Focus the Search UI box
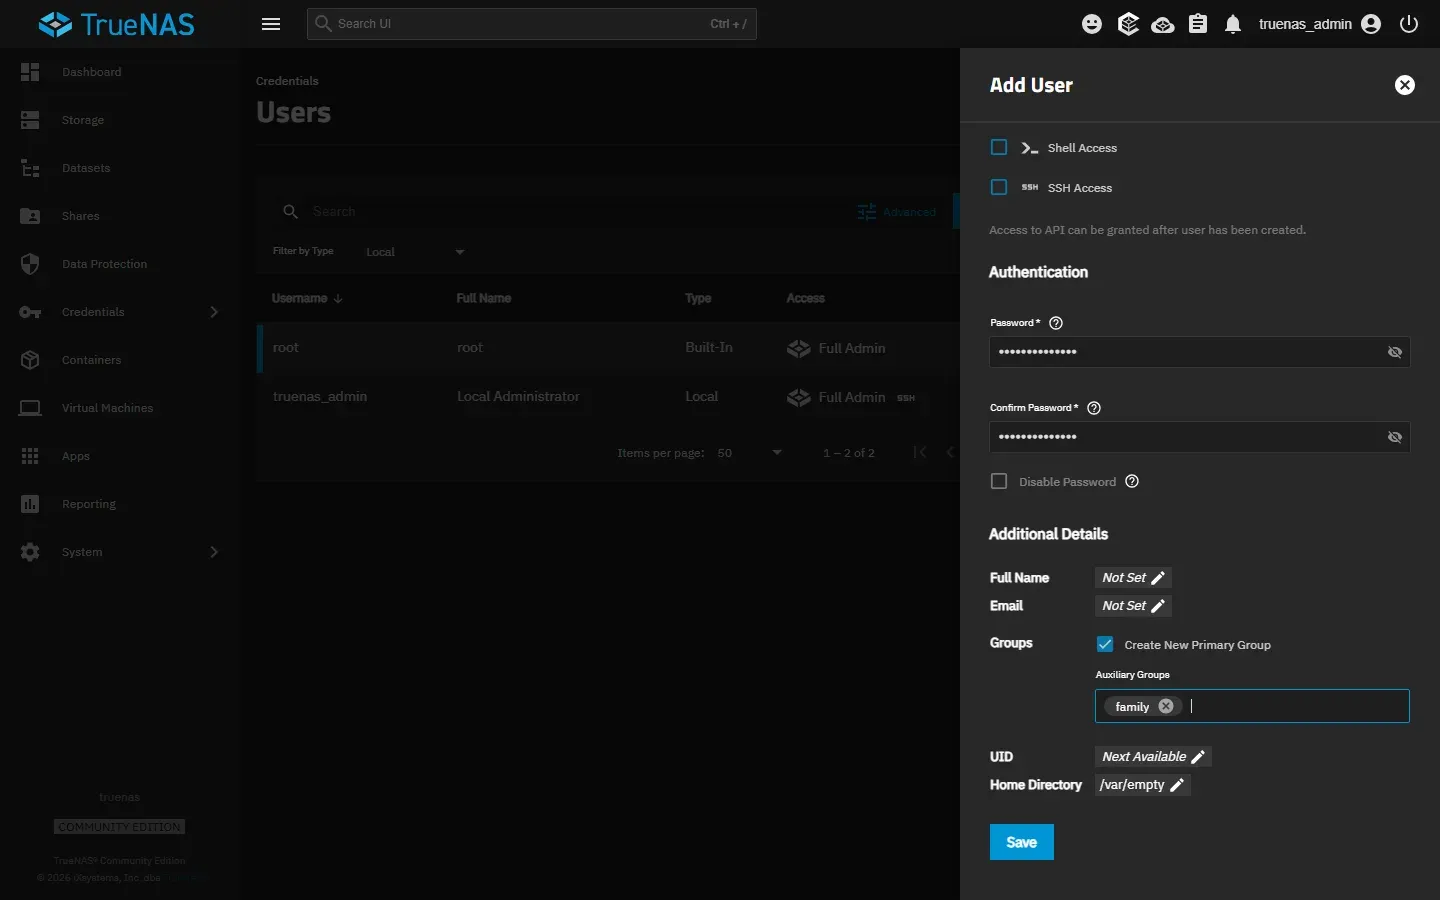 pyautogui.click(x=532, y=24)
